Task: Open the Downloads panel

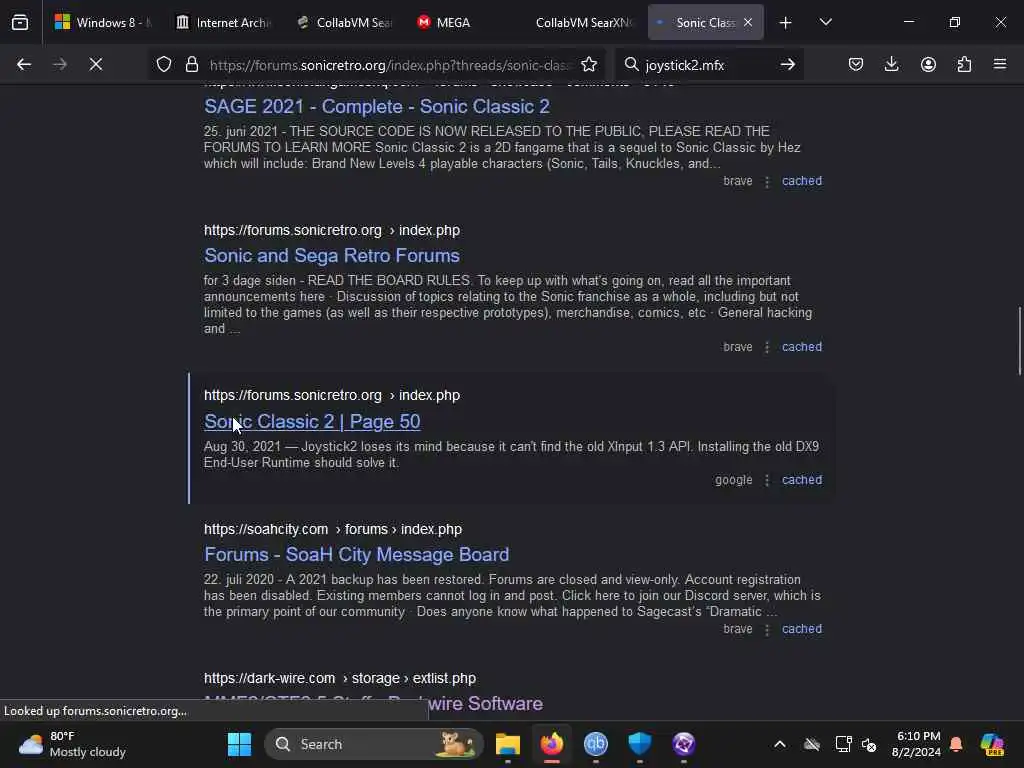Action: (891, 64)
